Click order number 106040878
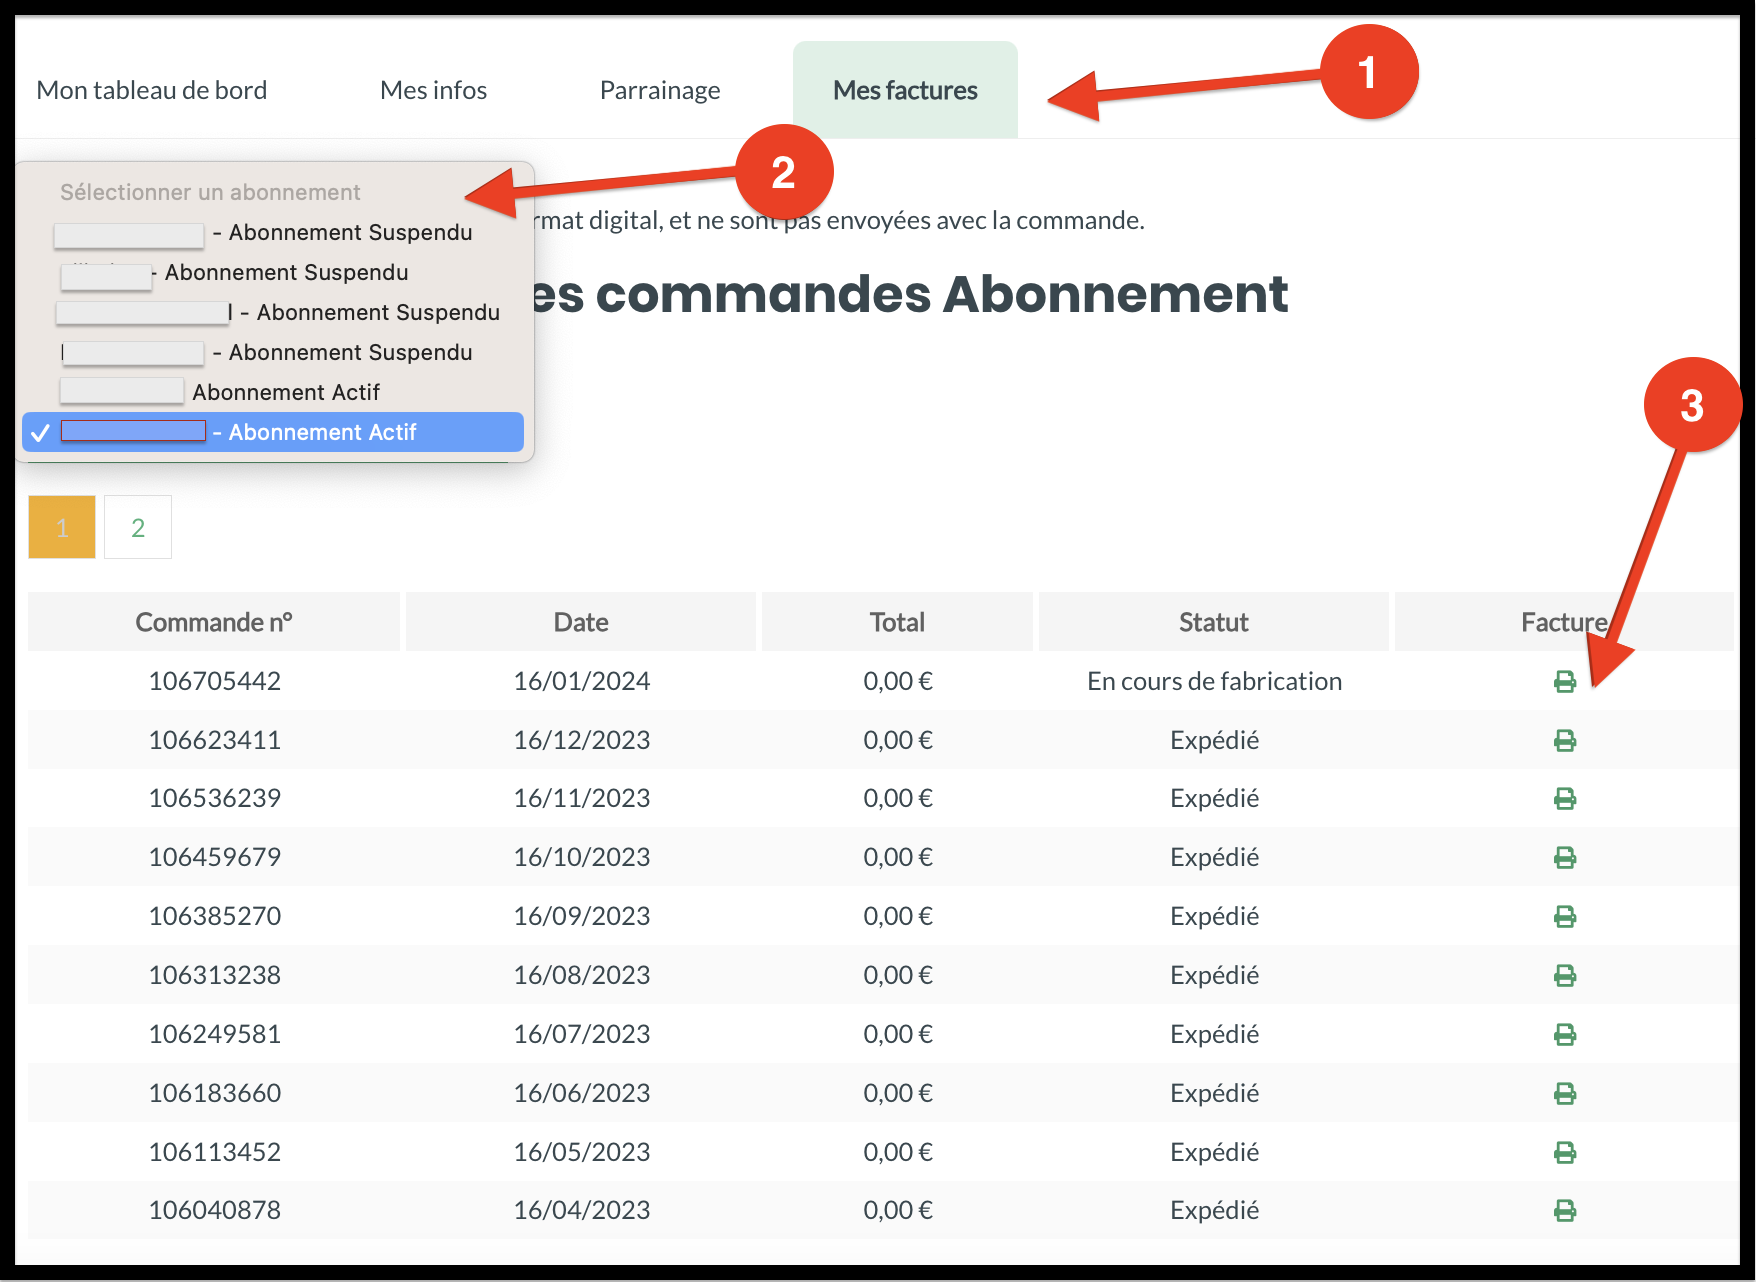 [x=215, y=1210]
